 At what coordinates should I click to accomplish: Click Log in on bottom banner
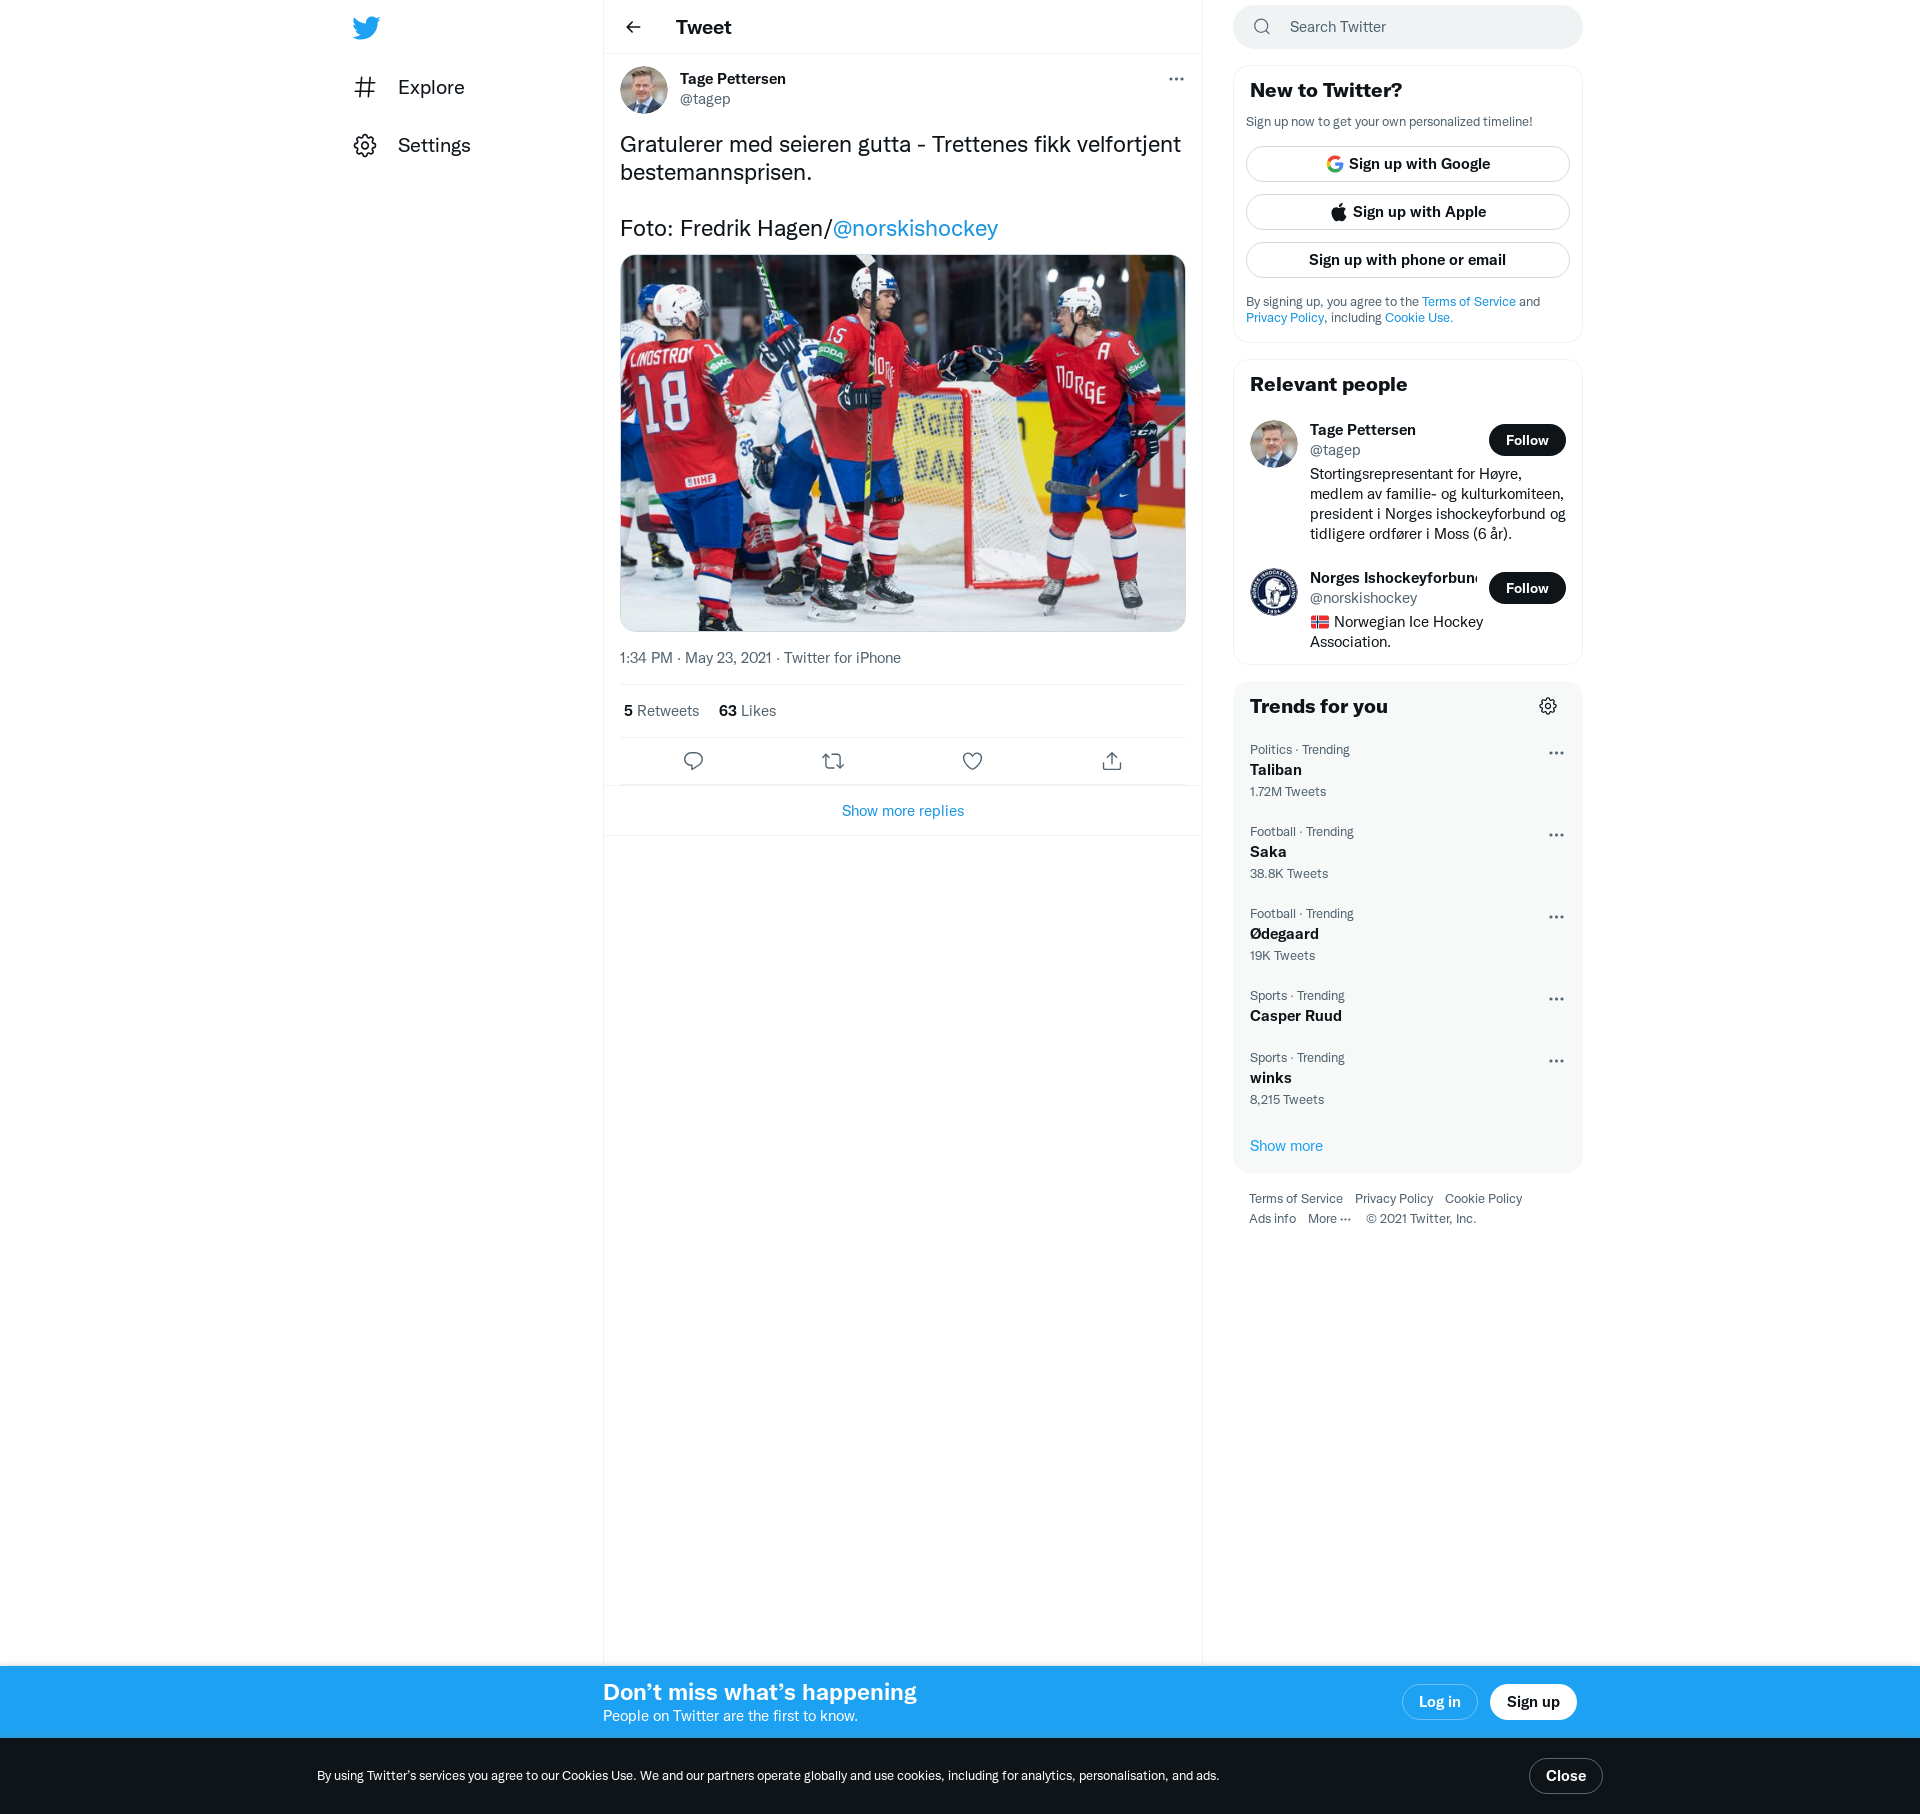tap(1439, 1702)
